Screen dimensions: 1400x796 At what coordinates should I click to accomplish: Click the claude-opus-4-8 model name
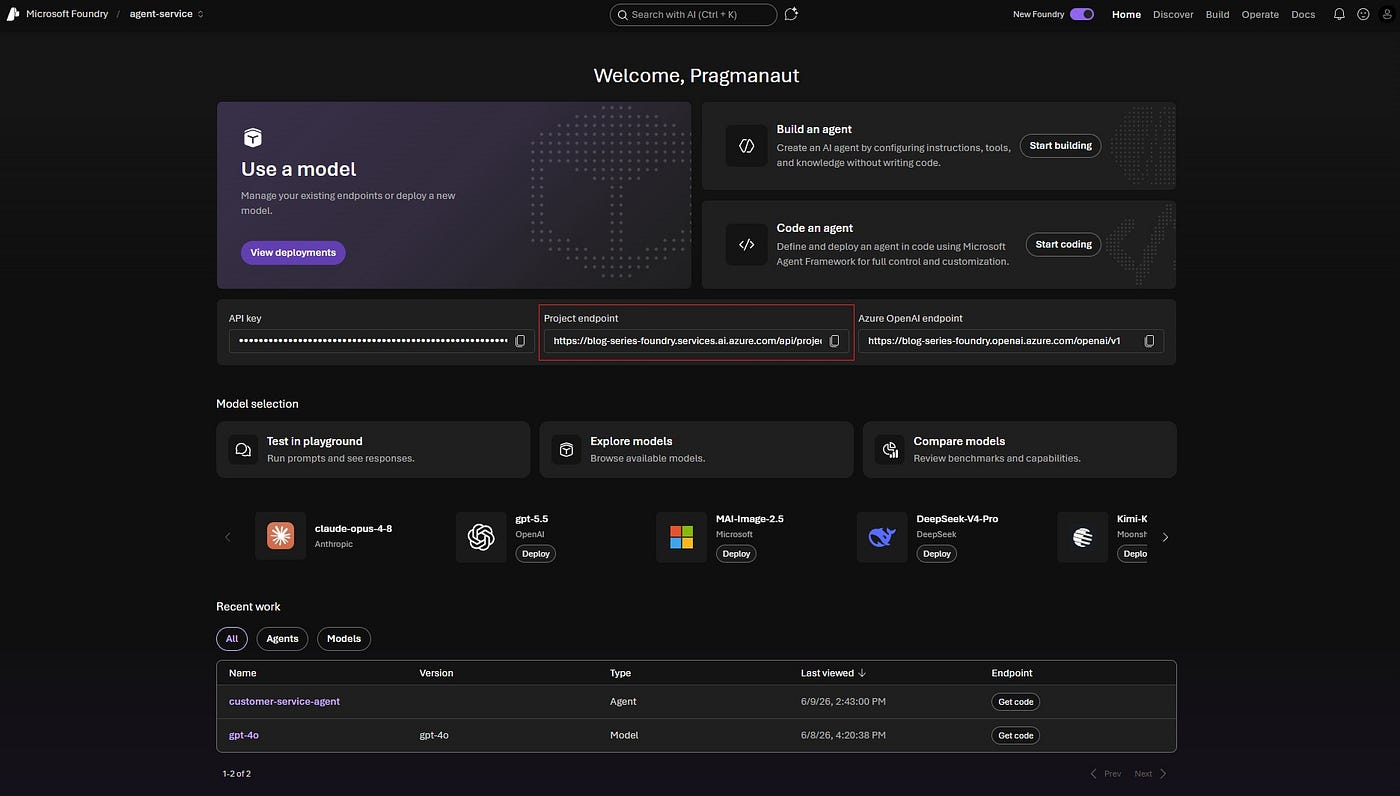point(353,529)
